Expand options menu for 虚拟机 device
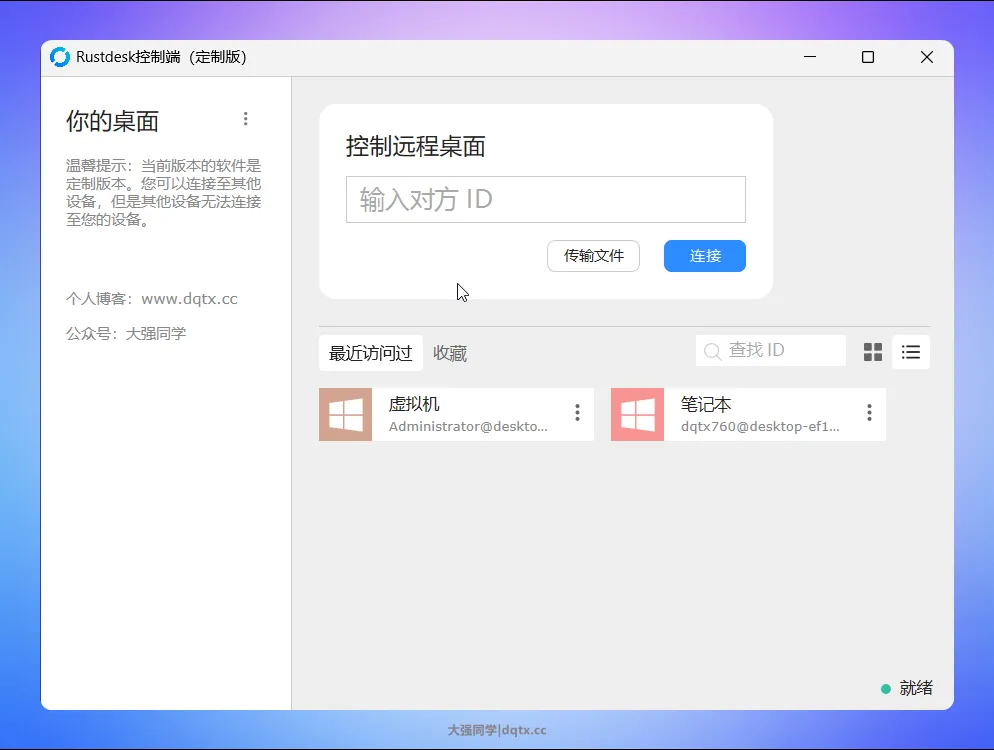 click(x=577, y=413)
